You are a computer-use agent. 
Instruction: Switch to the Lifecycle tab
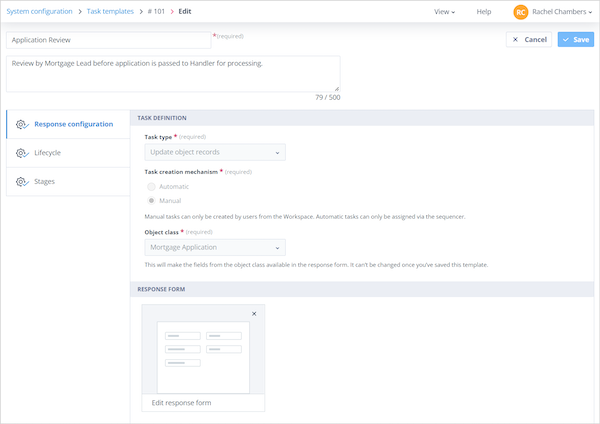(68, 153)
